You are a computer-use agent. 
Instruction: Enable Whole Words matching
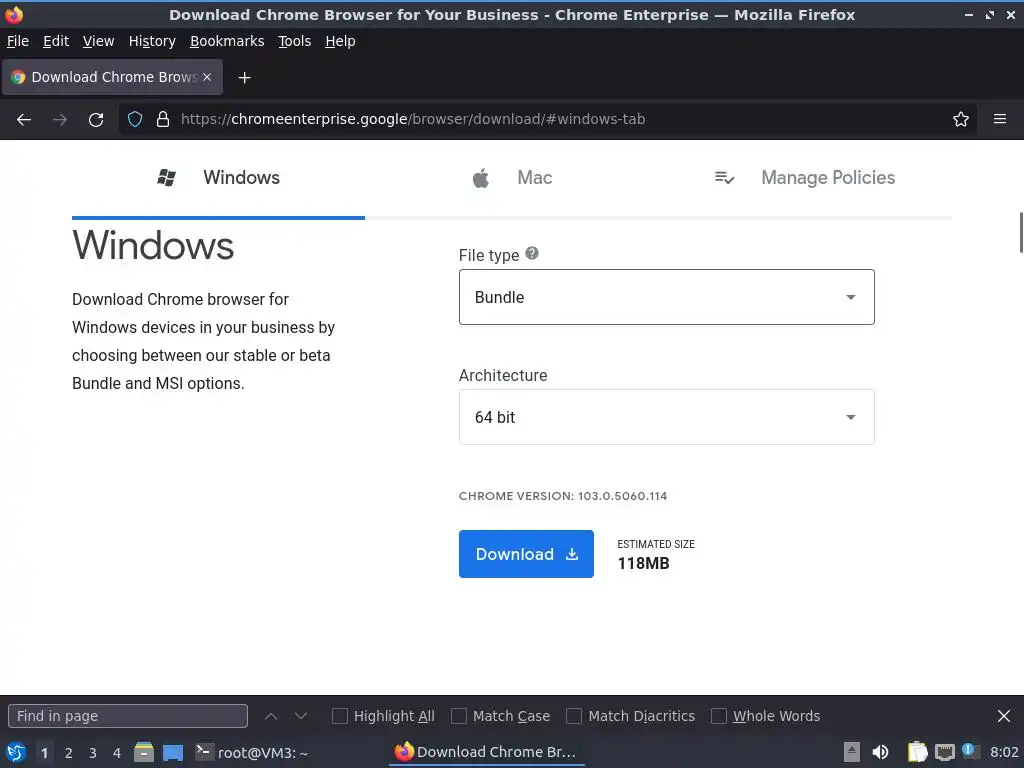(718, 716)
